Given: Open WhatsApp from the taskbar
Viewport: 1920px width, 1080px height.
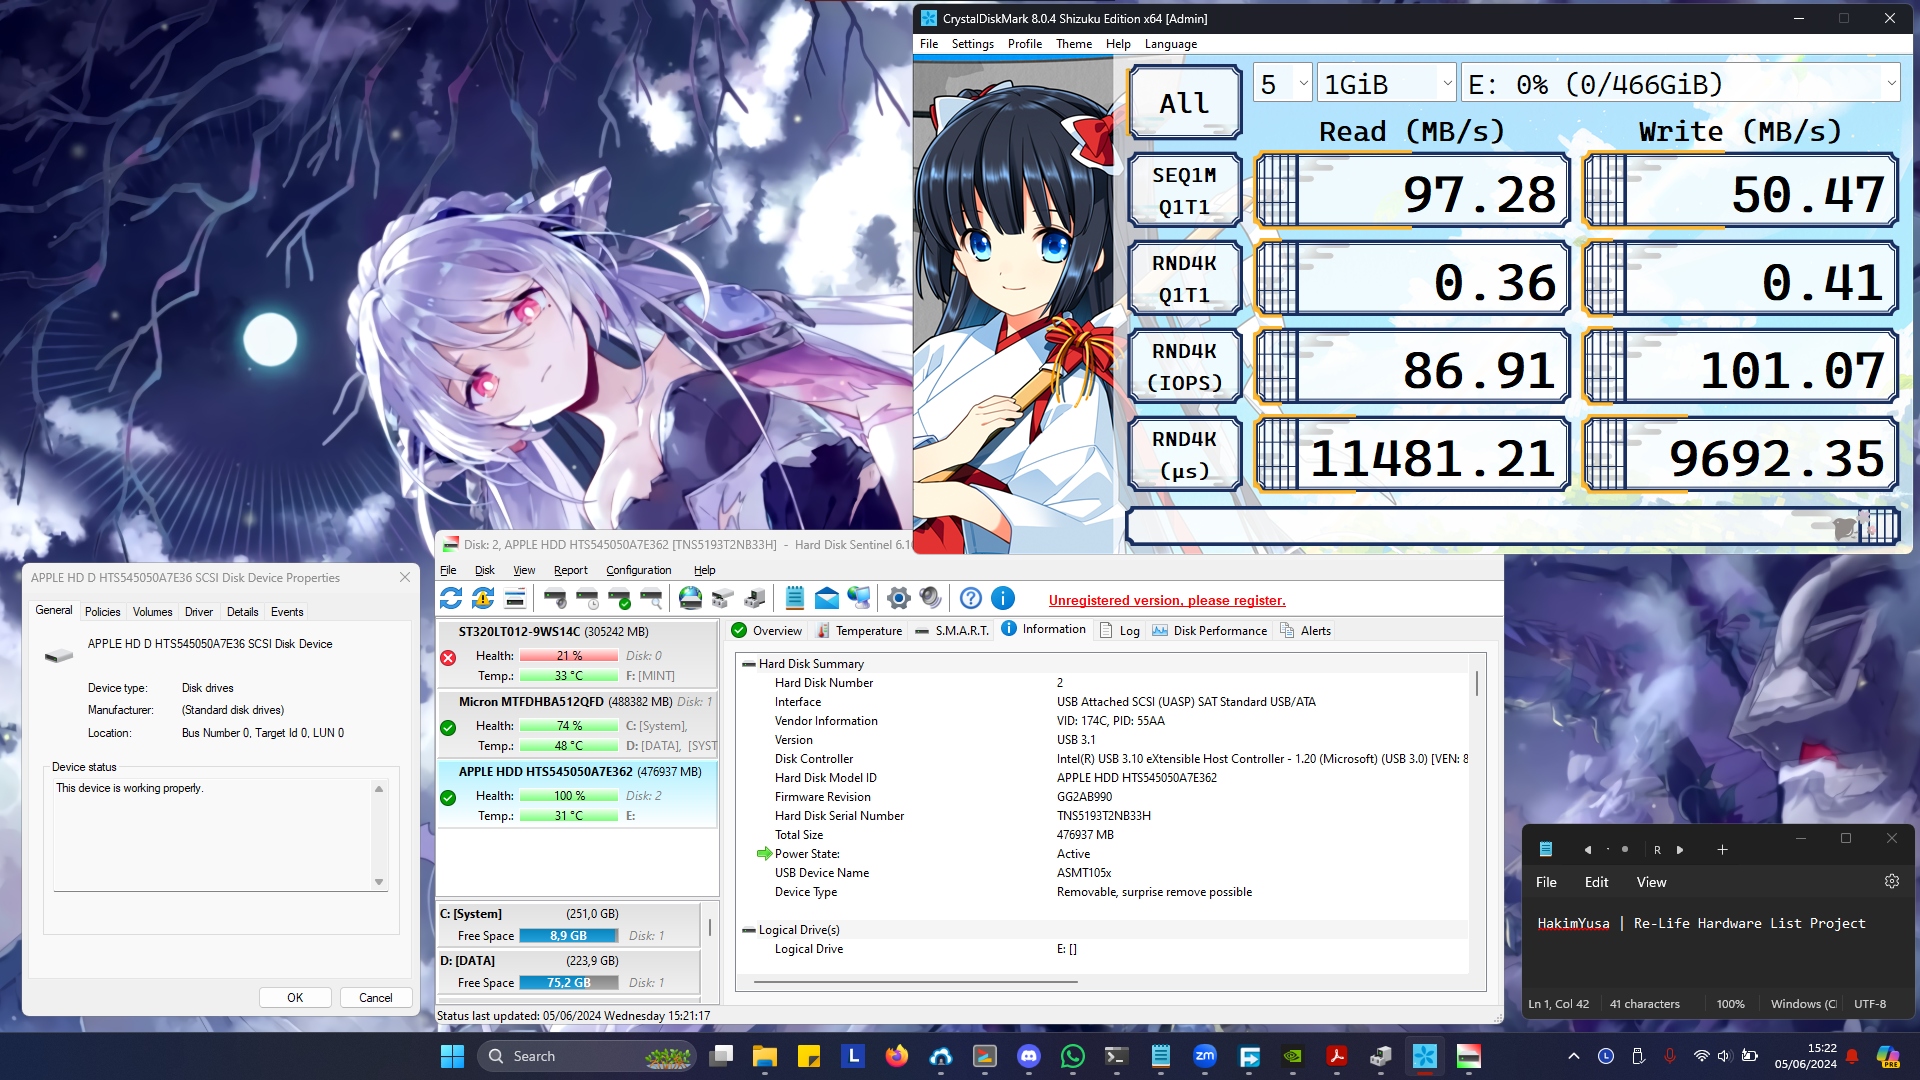Looking at the screenshot, I should 1073,1056.
